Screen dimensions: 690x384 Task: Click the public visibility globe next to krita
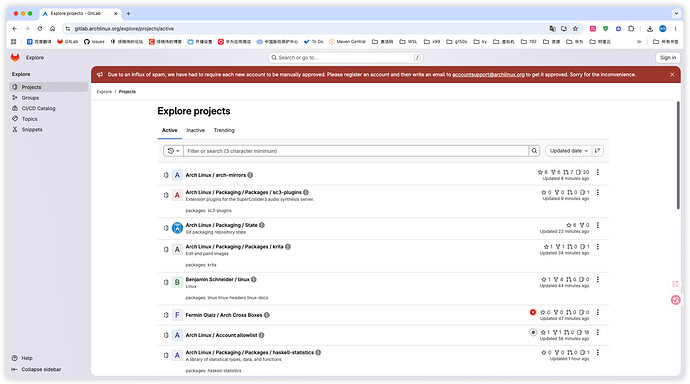pos(288,247)
